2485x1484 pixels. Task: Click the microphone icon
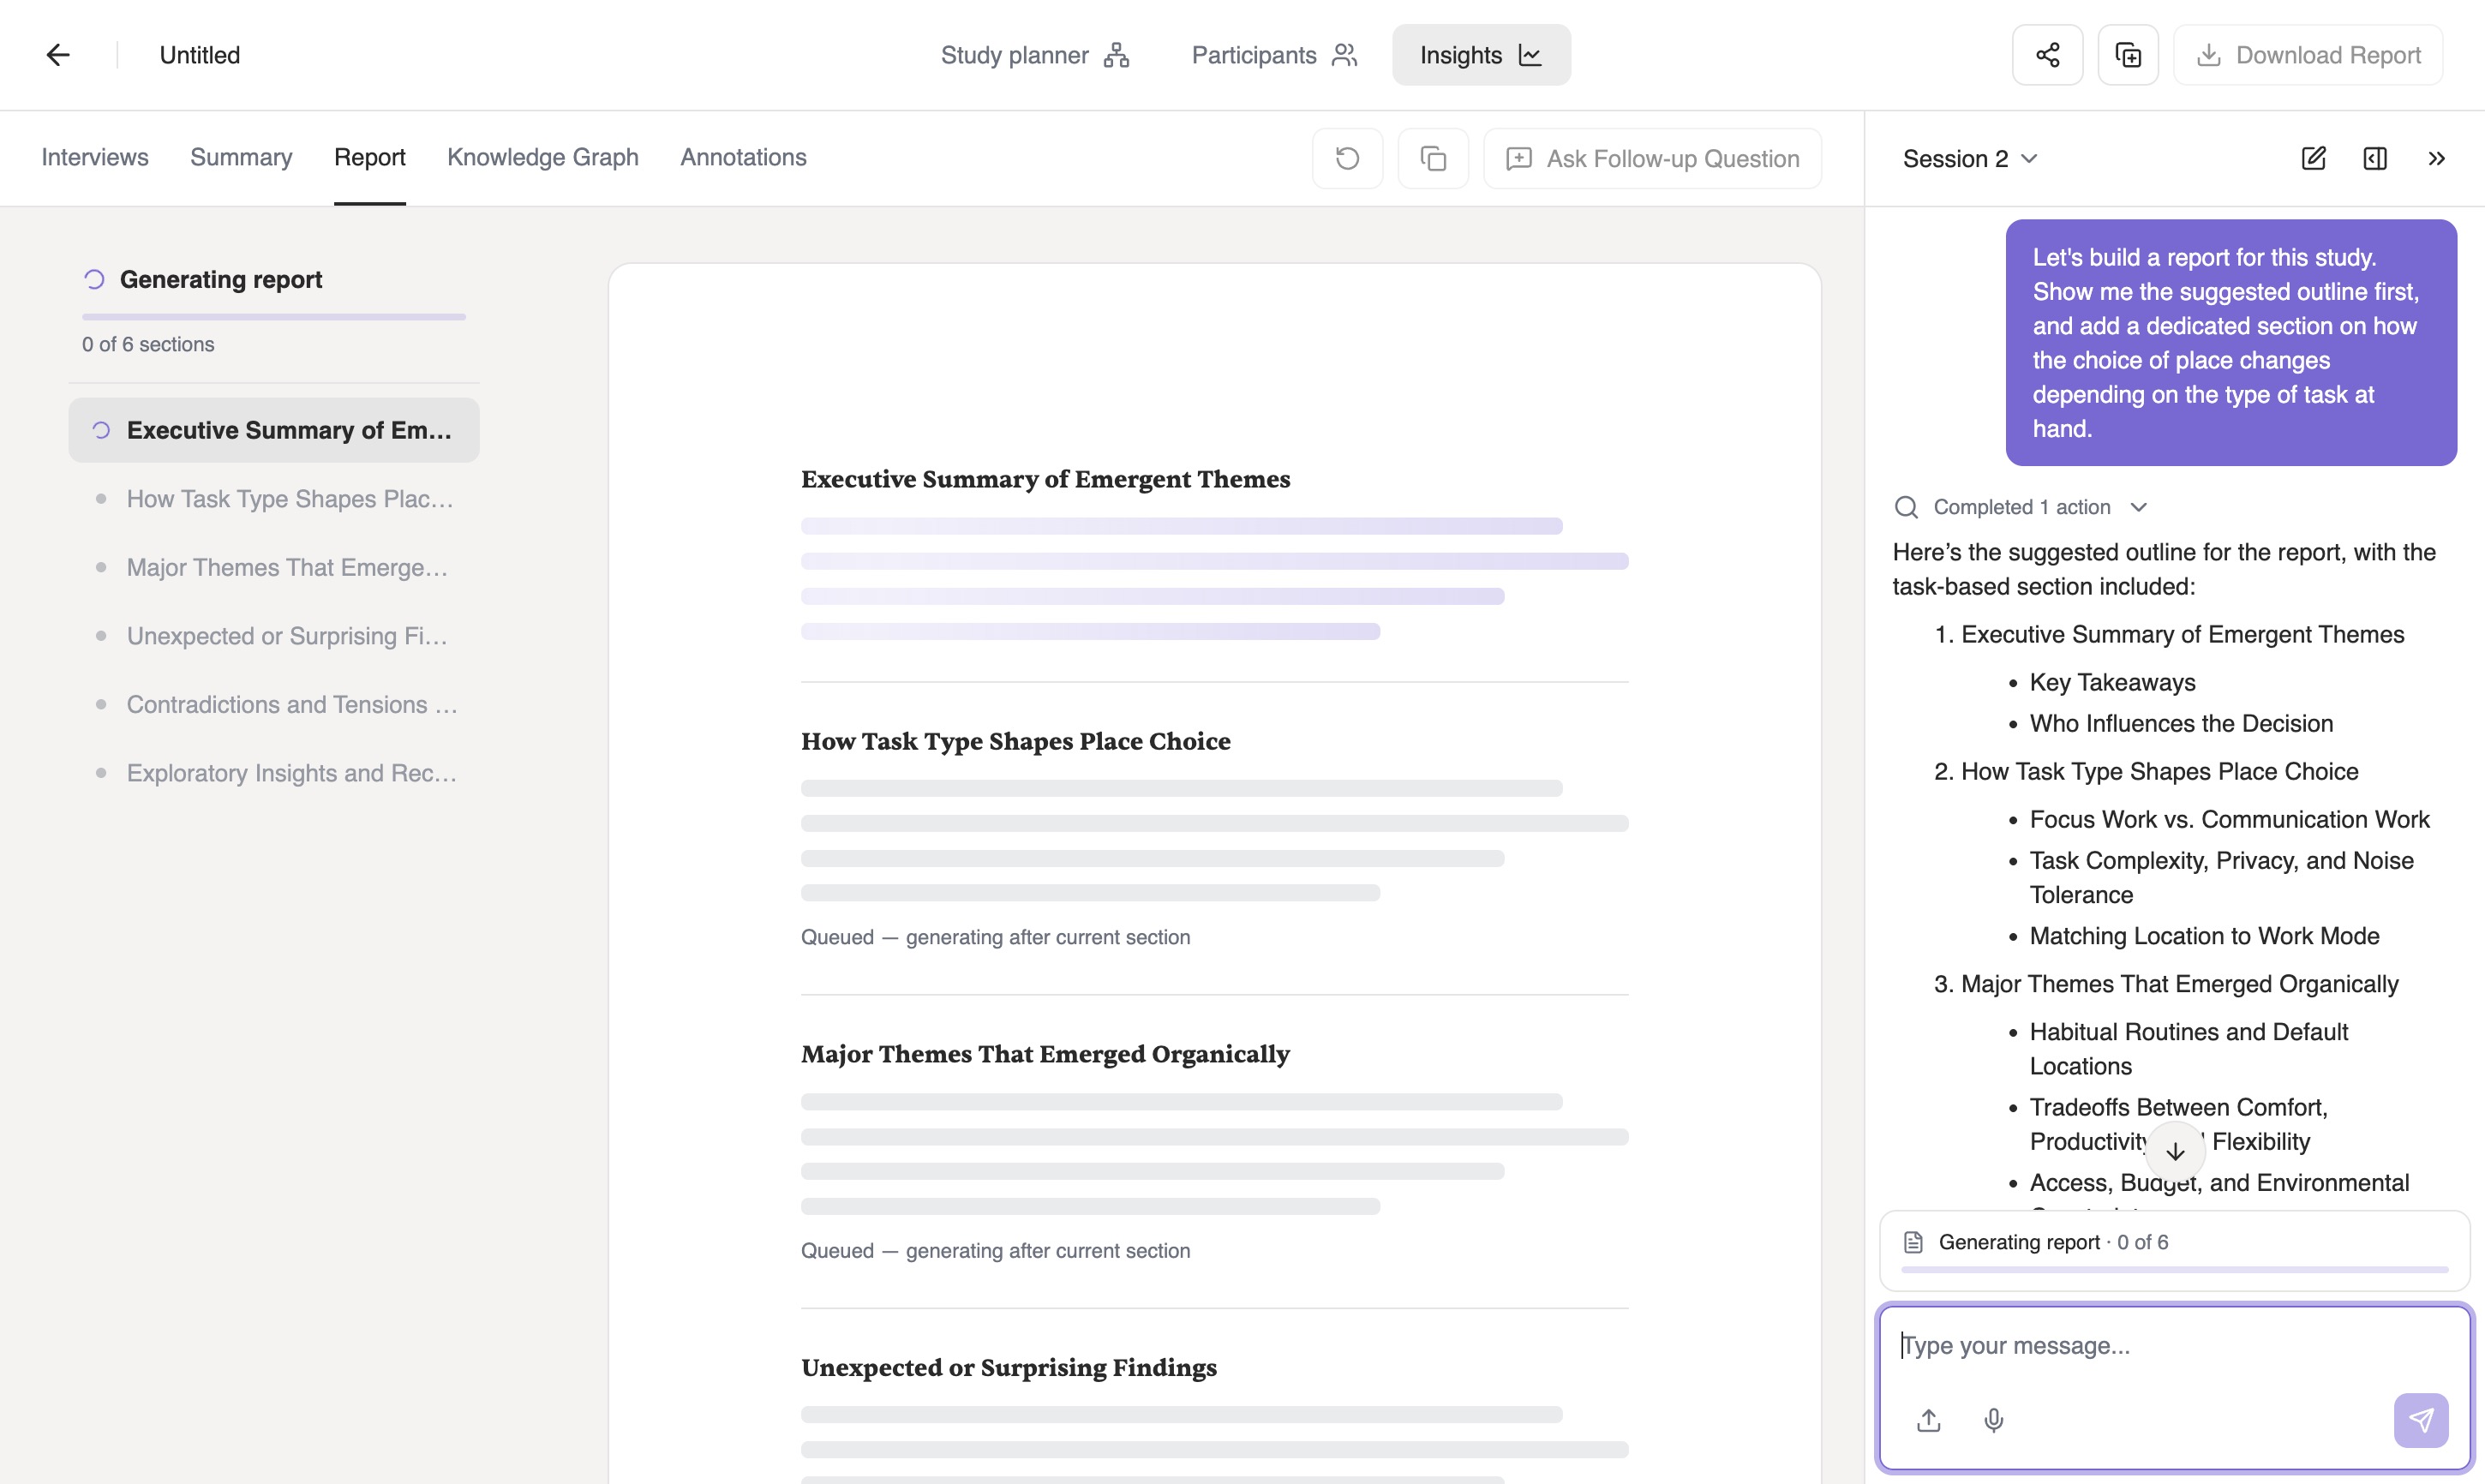point(1993,1420)
